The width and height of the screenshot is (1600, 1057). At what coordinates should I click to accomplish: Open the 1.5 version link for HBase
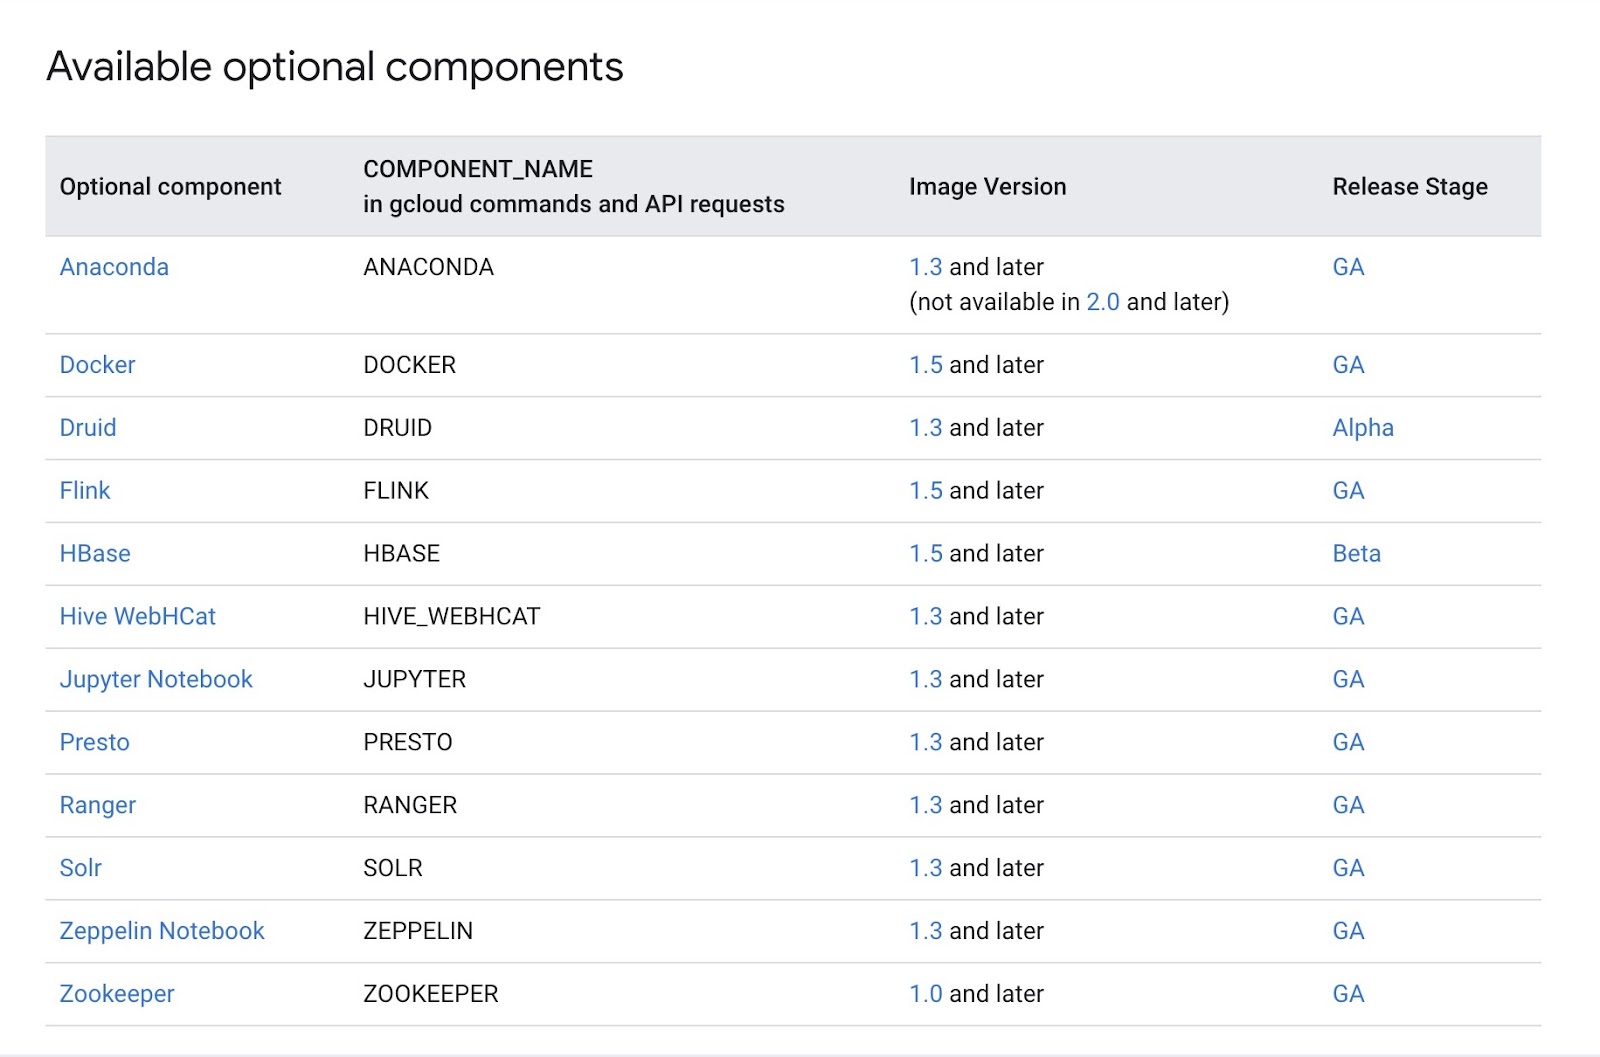coord(925,554)
